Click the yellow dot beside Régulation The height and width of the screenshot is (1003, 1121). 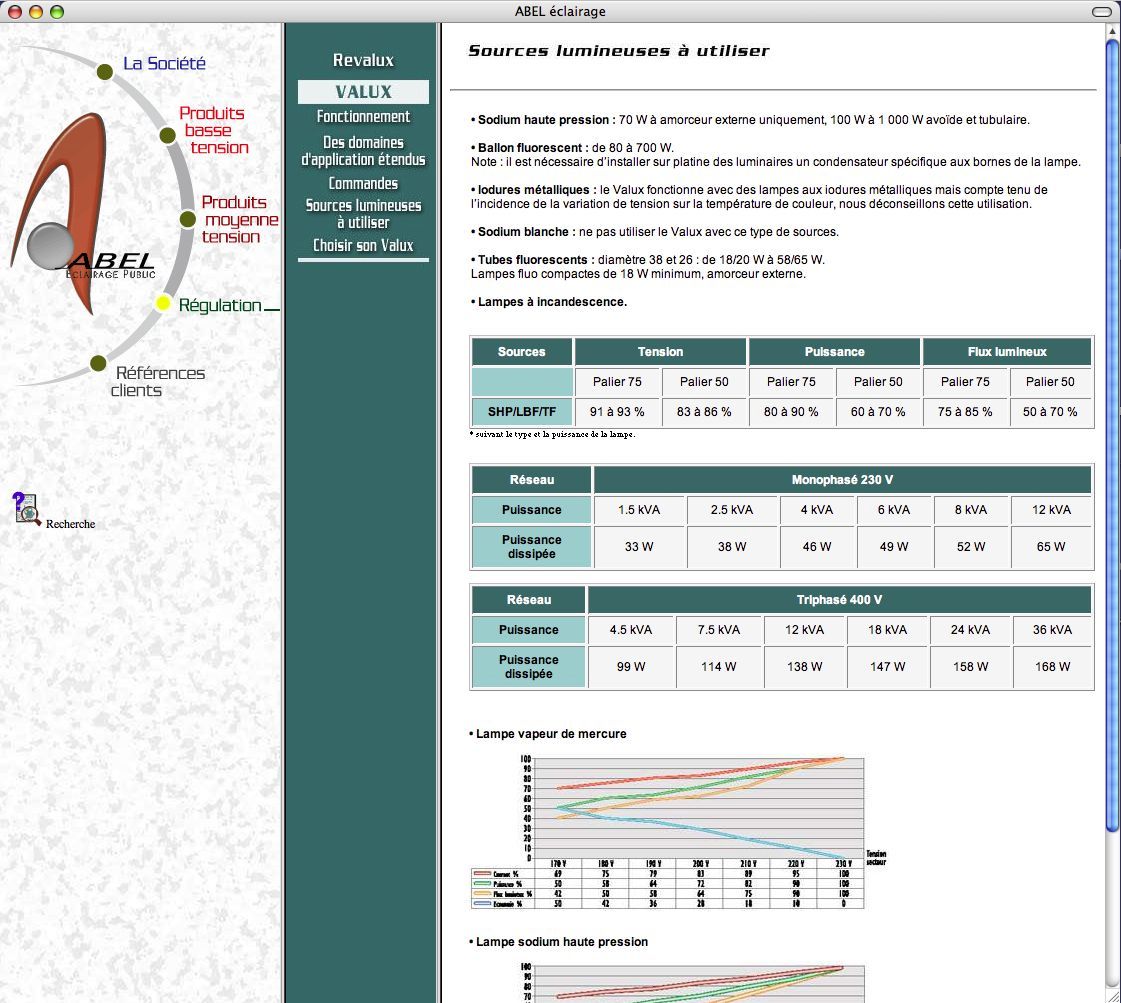(163, 303)
